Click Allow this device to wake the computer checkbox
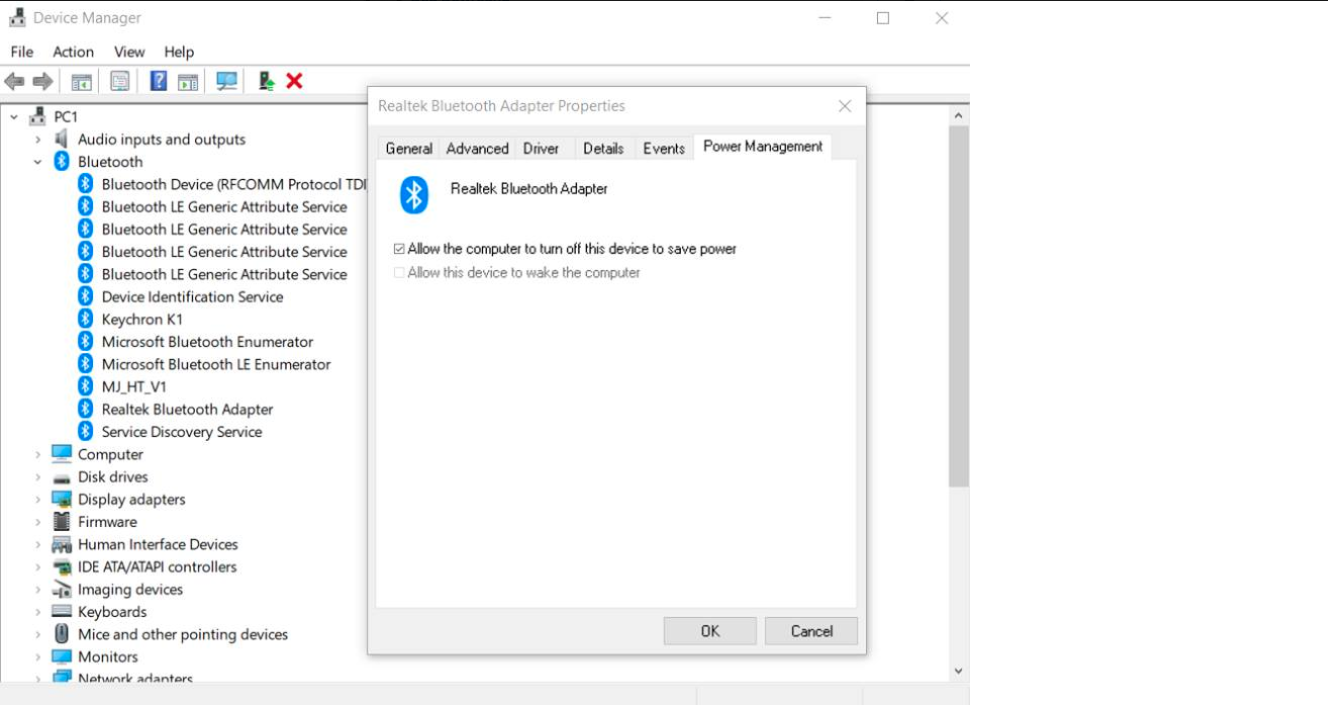The height and width of the screenshot is (705, 1328). tap(399, 272)
